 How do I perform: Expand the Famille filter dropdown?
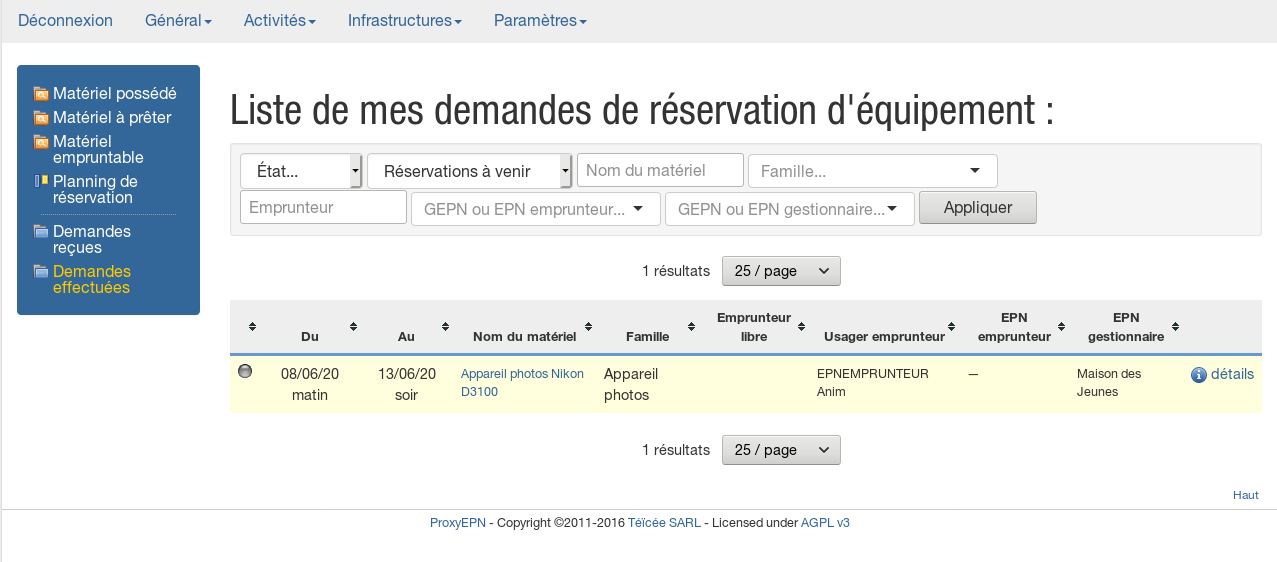tap(872, 171)
